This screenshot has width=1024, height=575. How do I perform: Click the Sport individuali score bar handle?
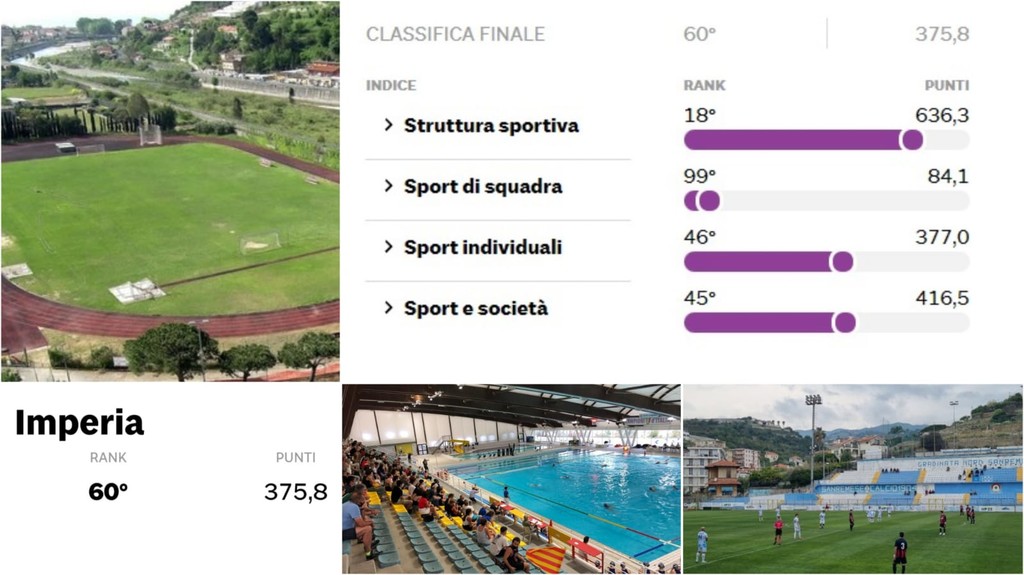[842, 262]
